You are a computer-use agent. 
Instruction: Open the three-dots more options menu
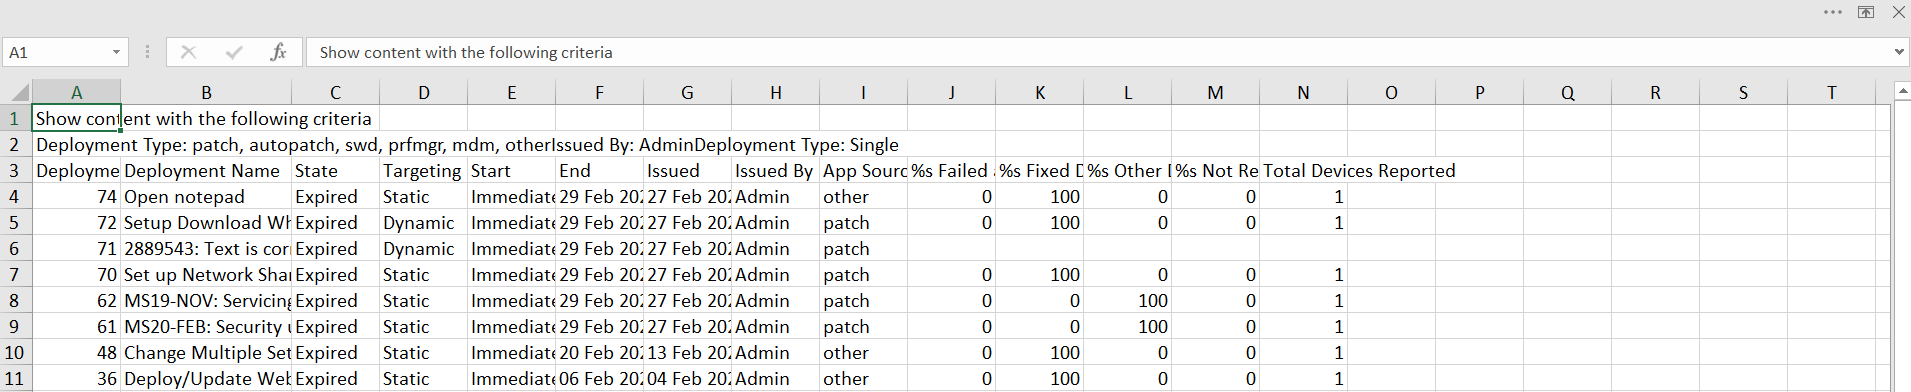coord(1832,12)
